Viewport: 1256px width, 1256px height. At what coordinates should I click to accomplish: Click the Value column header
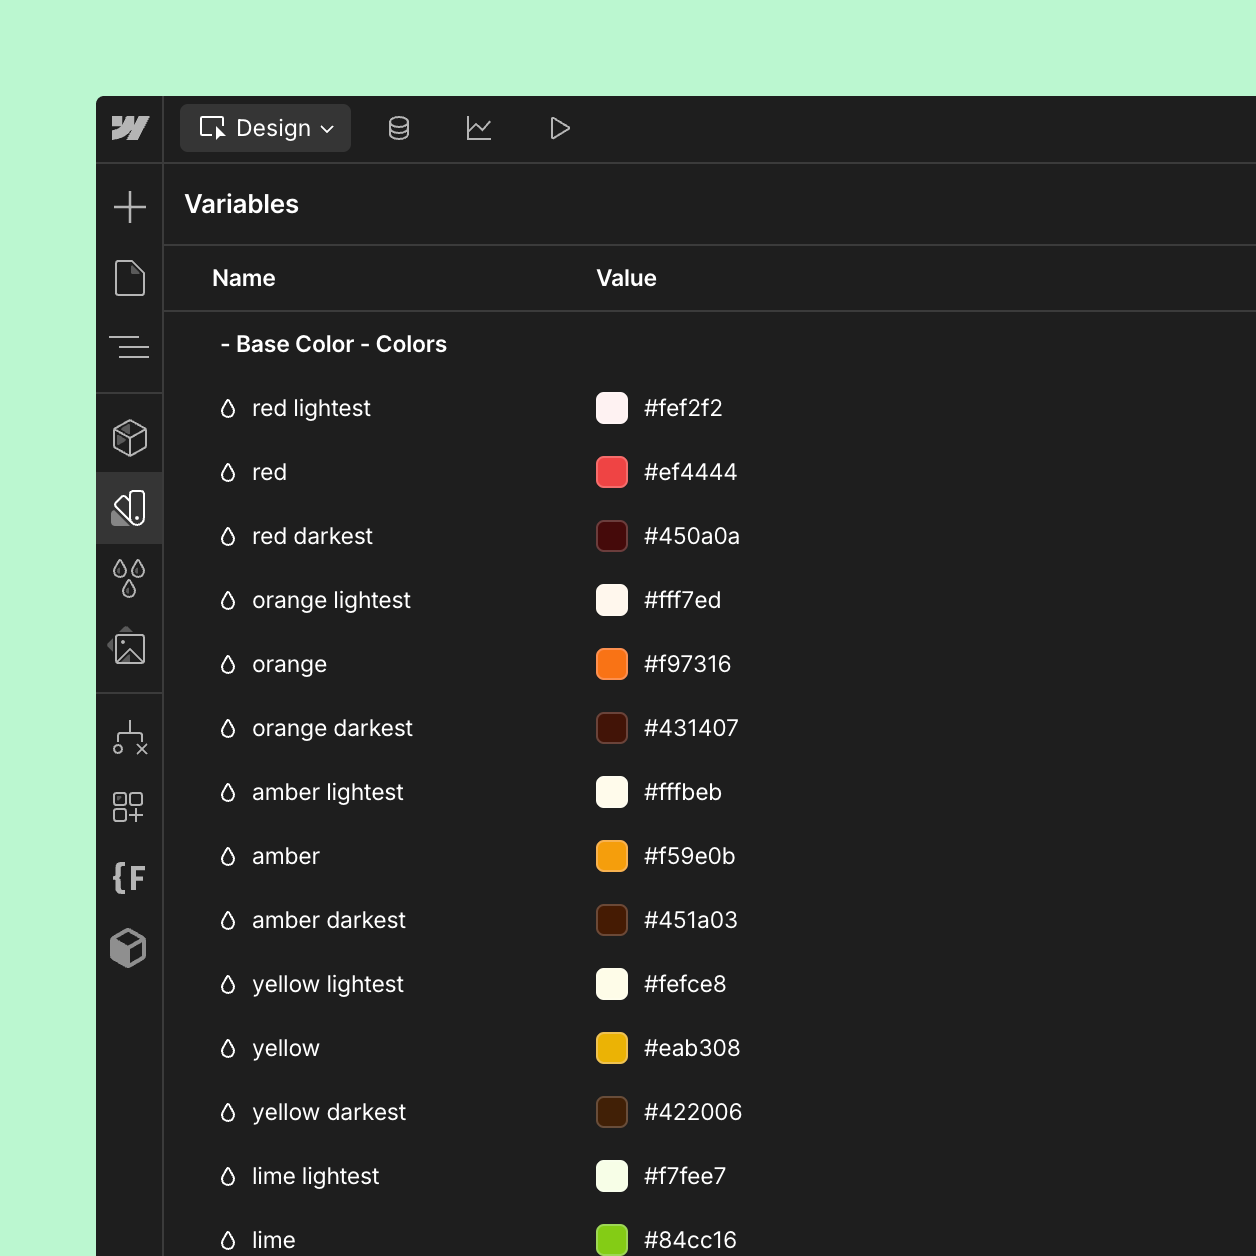pos(626,278)
